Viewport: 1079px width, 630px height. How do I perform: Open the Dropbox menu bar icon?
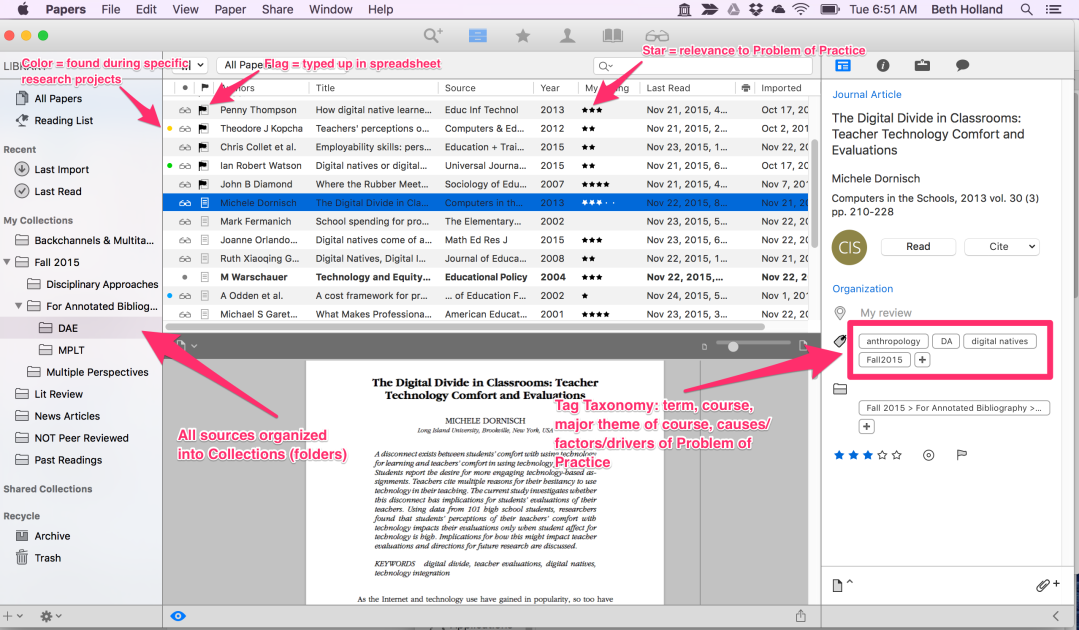point(756,9)
